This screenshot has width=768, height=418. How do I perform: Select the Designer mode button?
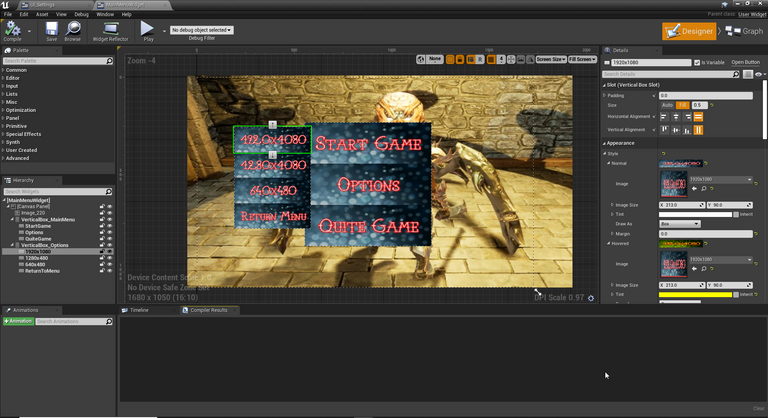tap(689, 31)
